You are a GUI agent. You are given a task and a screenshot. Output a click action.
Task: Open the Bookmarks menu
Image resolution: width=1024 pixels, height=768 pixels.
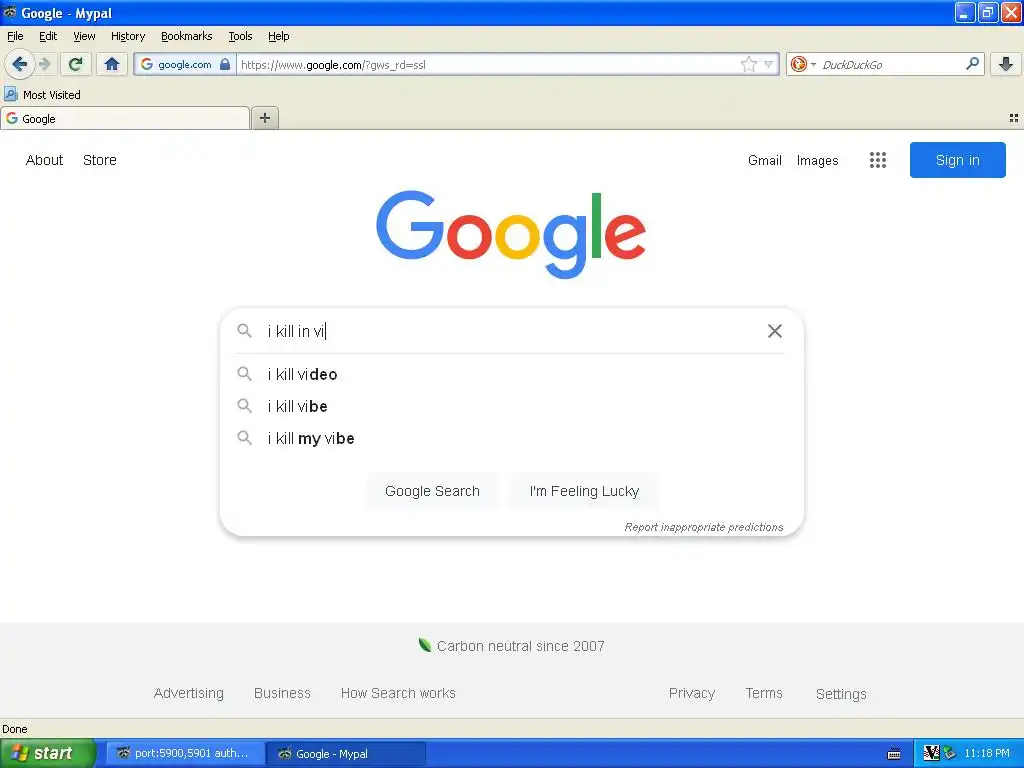(x=187, y=36)
